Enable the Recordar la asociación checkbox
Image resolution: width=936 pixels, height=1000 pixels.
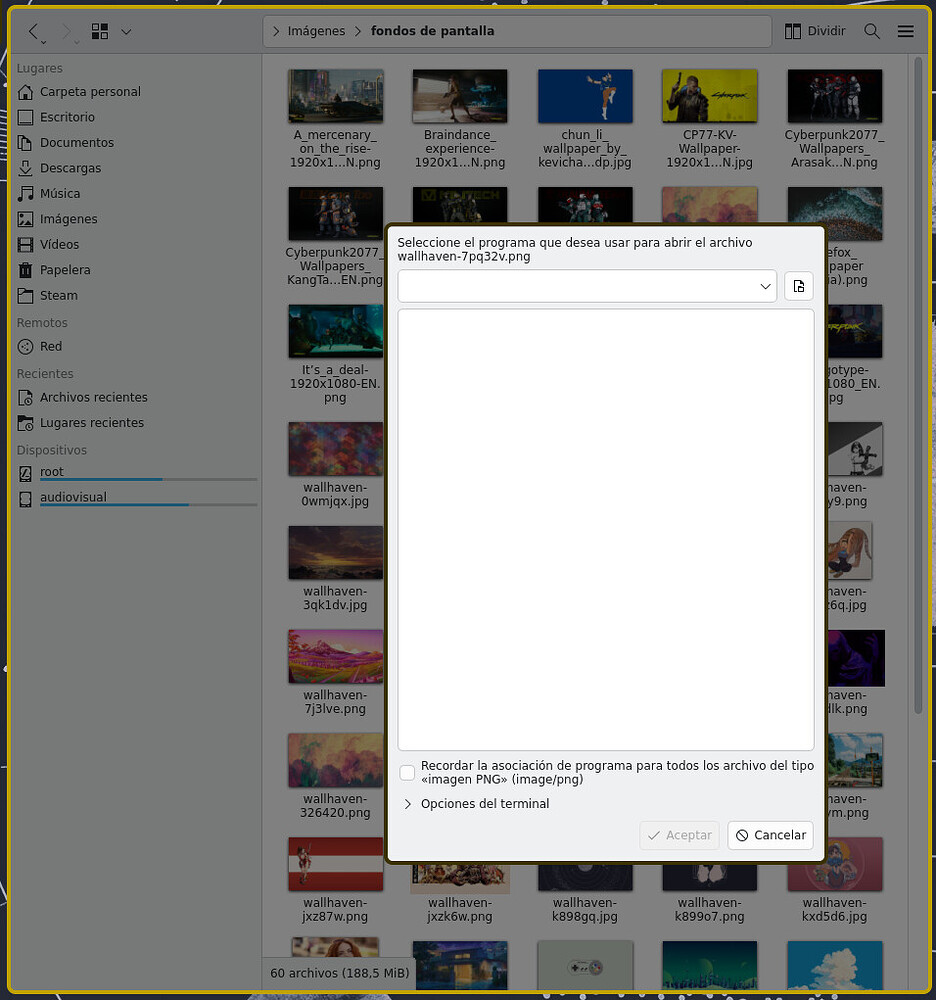[x=407, y=772]
